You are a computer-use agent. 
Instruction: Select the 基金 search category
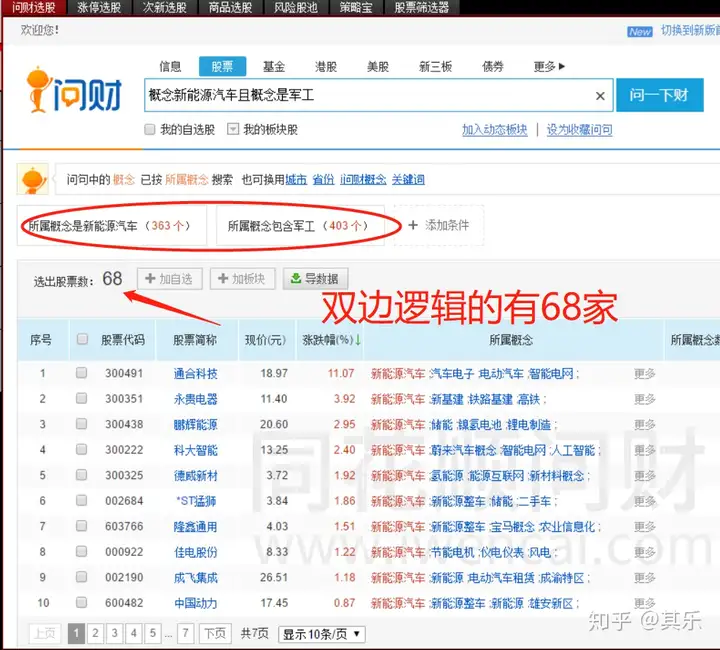pyautogui.click(x=274, y=67)
